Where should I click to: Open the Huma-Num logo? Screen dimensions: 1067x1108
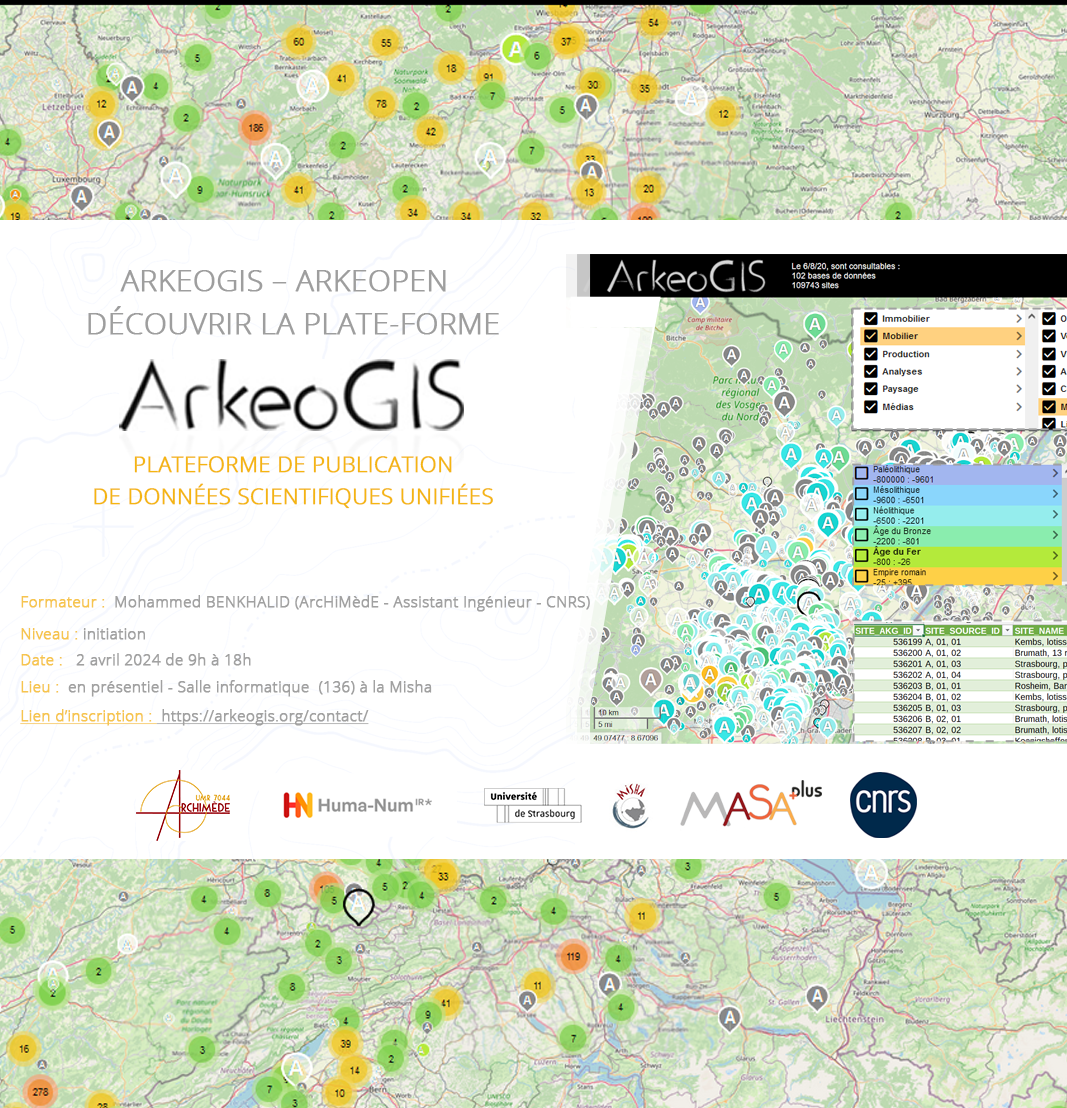[x=358, y=805]
